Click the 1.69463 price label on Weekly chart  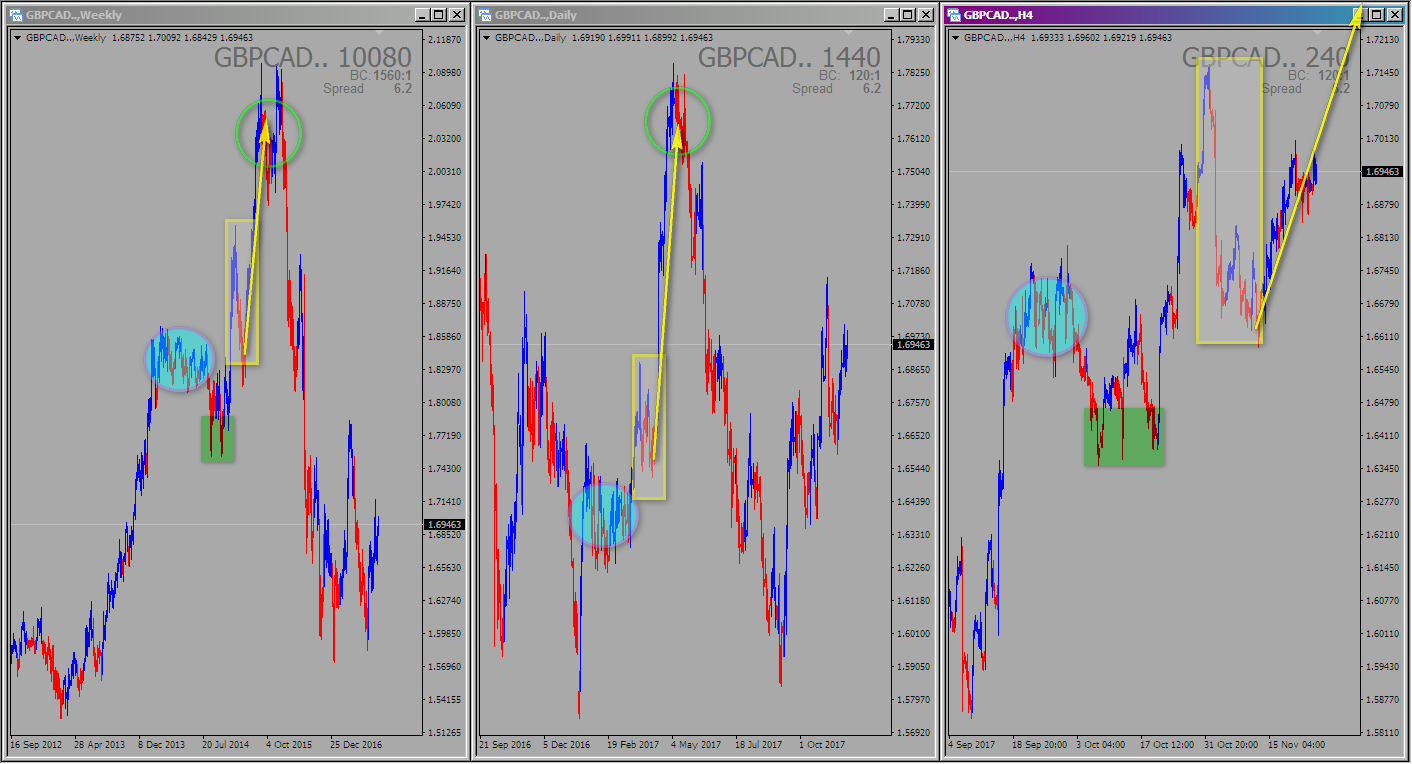[444, 524]
